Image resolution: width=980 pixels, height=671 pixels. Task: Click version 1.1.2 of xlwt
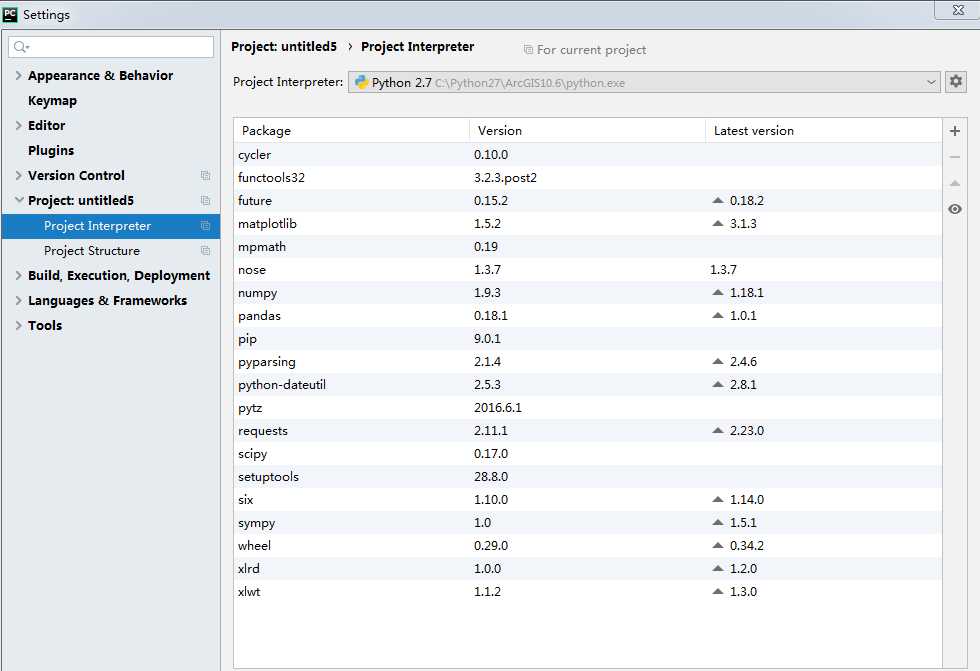coord(487,592)
